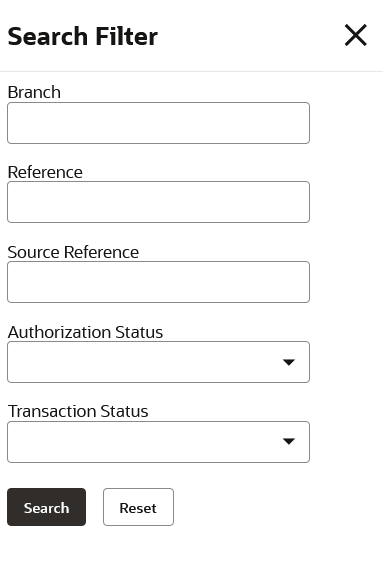Screen dimensions: 383x577
Task: Click the Reference field label
Action: pyautogui.click(x=45, y=172)
